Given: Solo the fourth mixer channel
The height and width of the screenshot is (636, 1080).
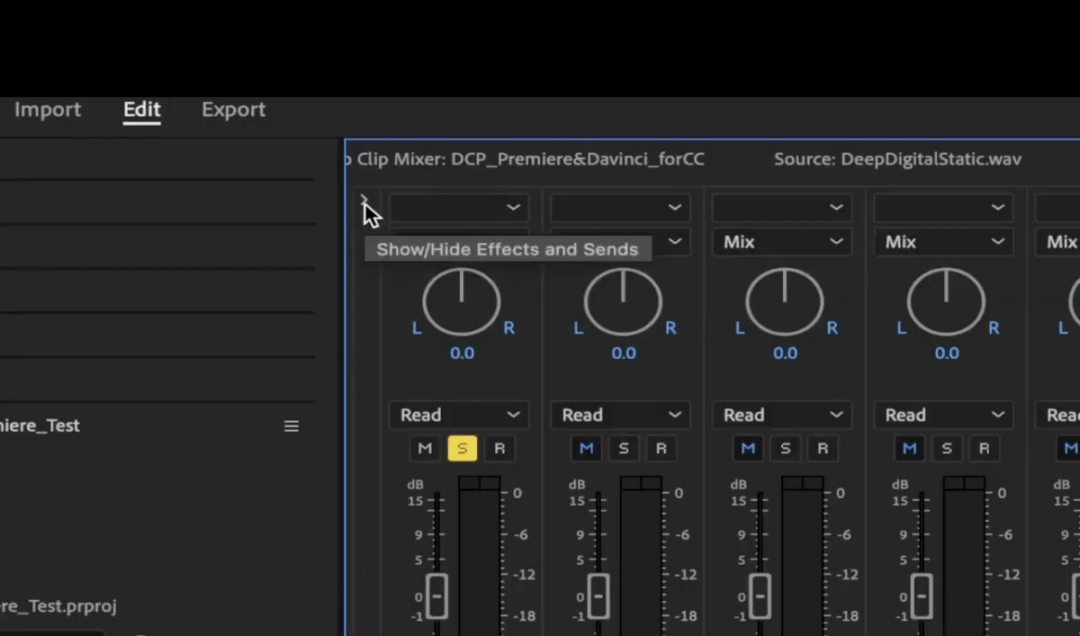Looking at the screenshot, I should pyautogui.click(x=946, y=448).
